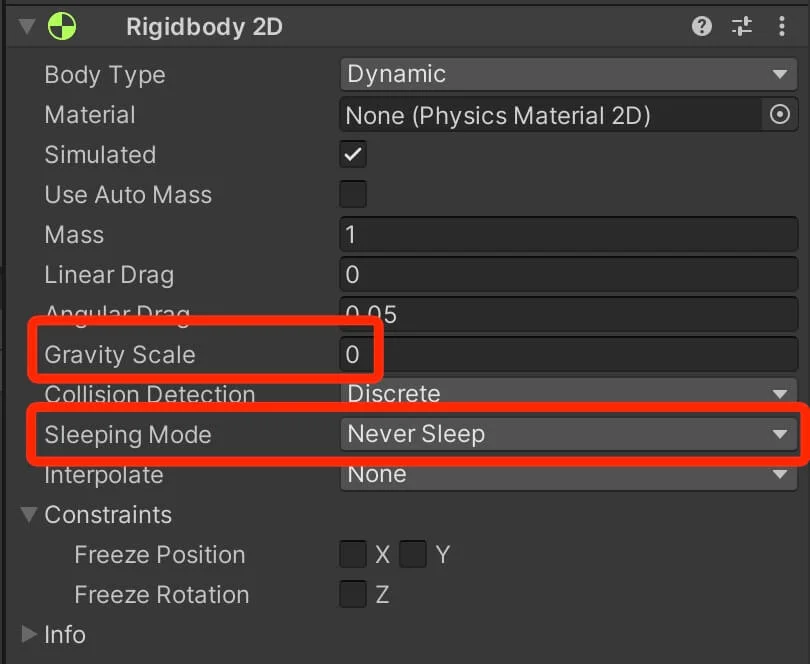
Task: Open the Body Type dropdown
Action: pyautogui.click(x=568, y=74)
